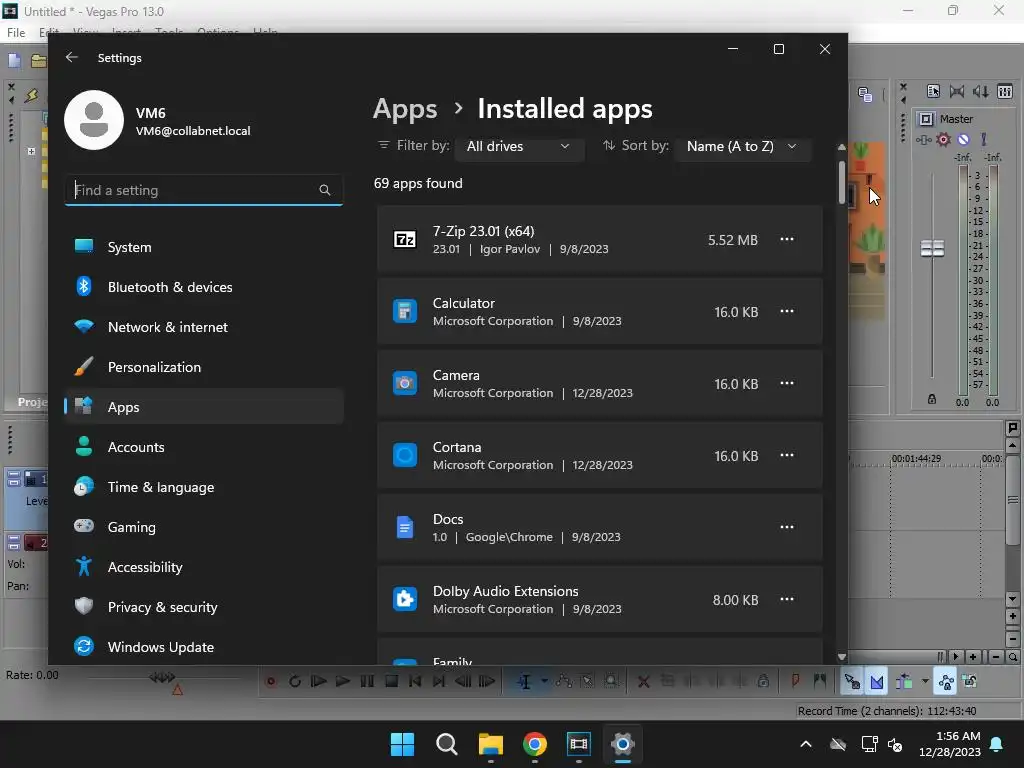Image resolution: width=1024 pixels, height=768 pixels.
Task: Open Windows Update page
Action: click(x=204, y=647)
